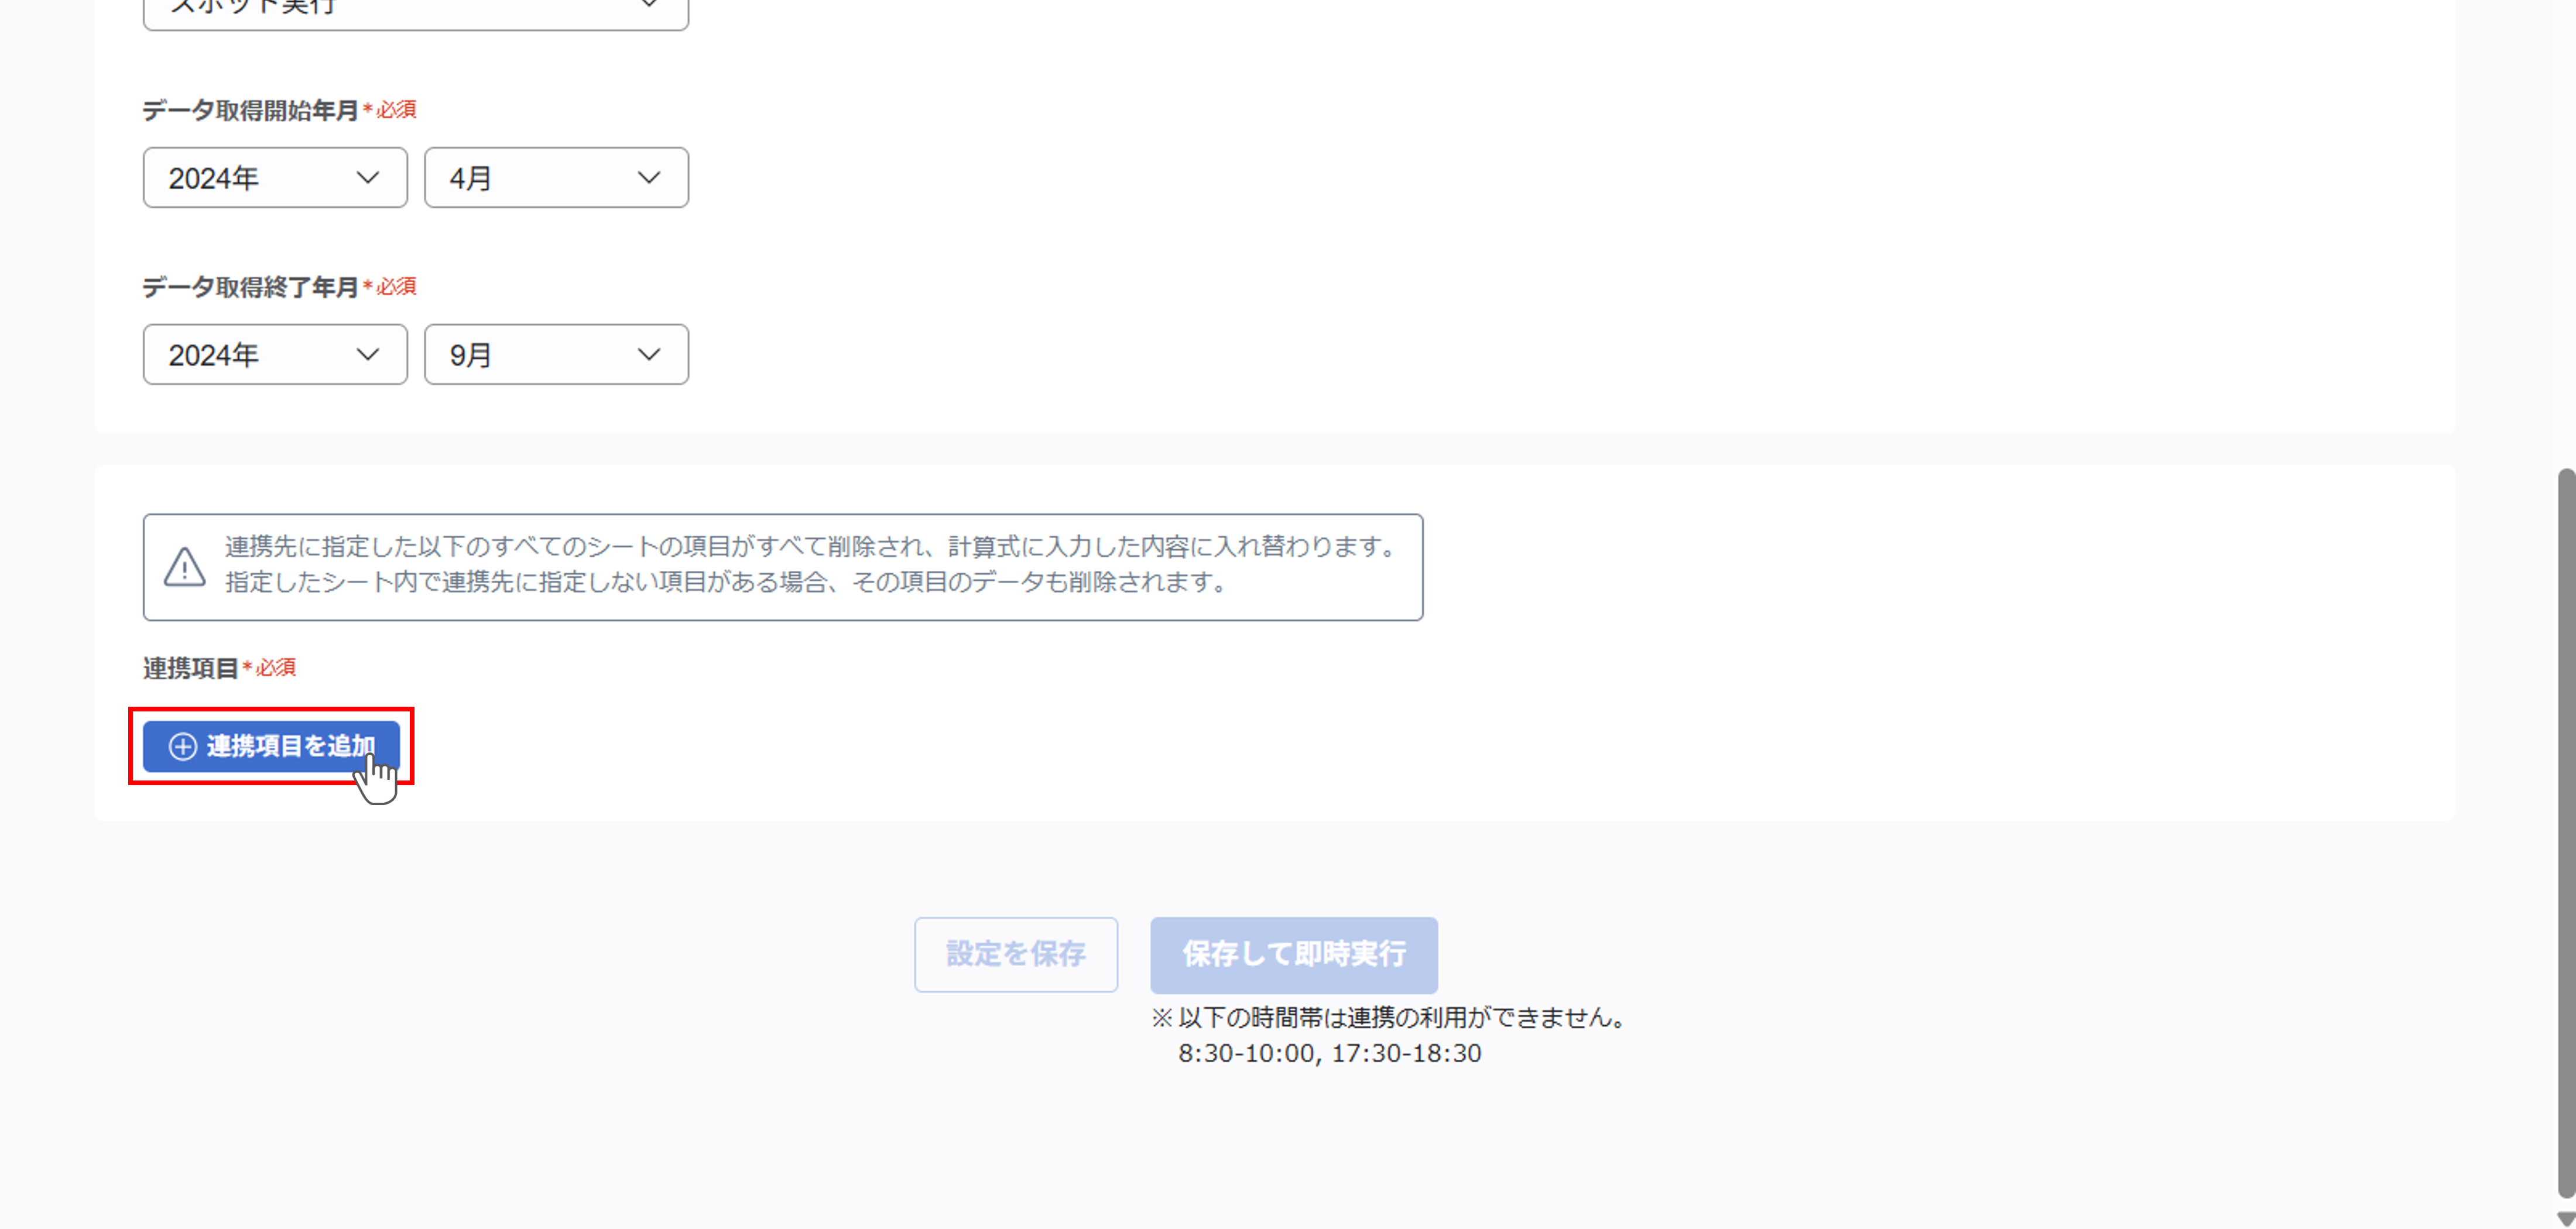Click the chevron on the start year dropdown
2576x1229 pixels.
click(367, 177)
